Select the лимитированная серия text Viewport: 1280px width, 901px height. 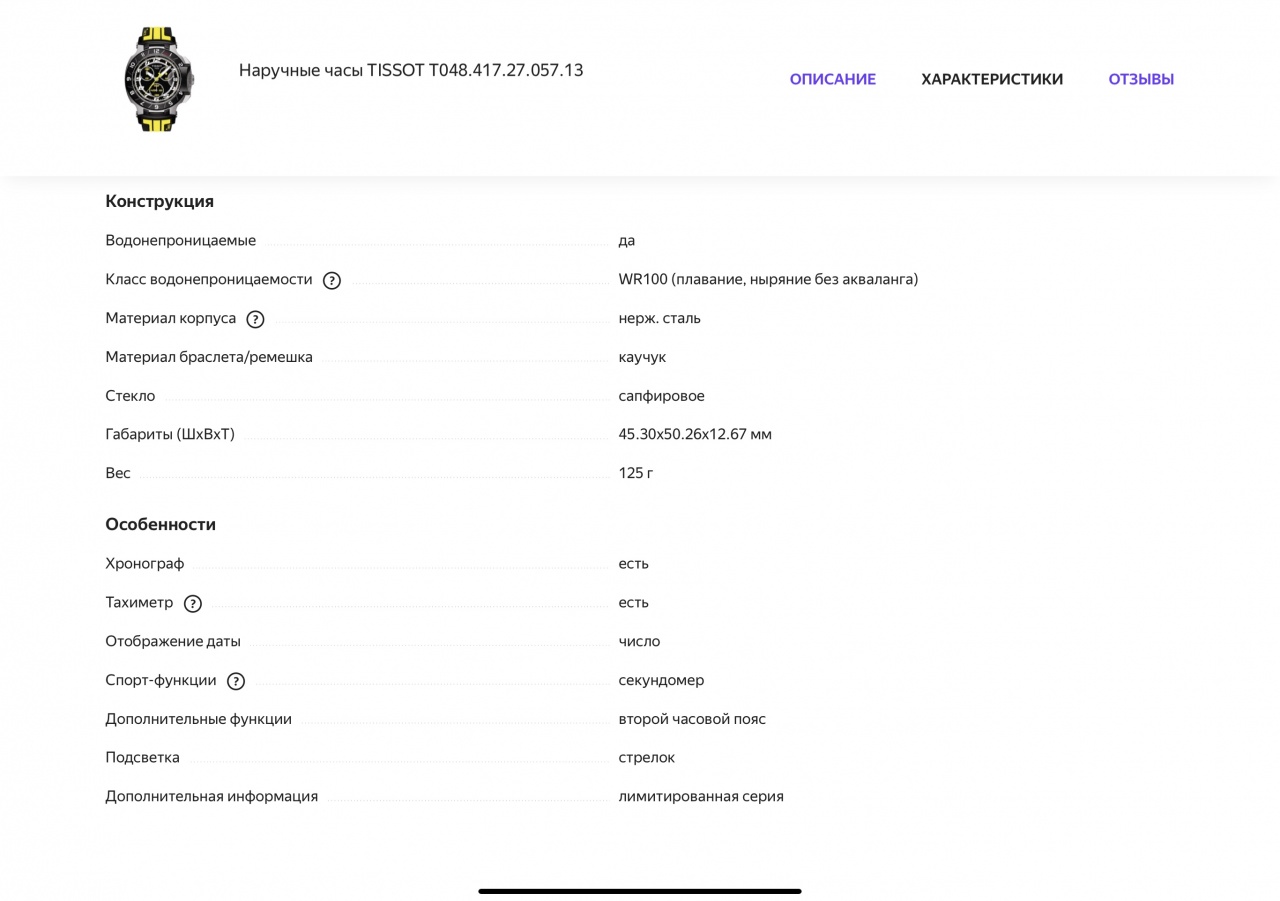[701, 796]
